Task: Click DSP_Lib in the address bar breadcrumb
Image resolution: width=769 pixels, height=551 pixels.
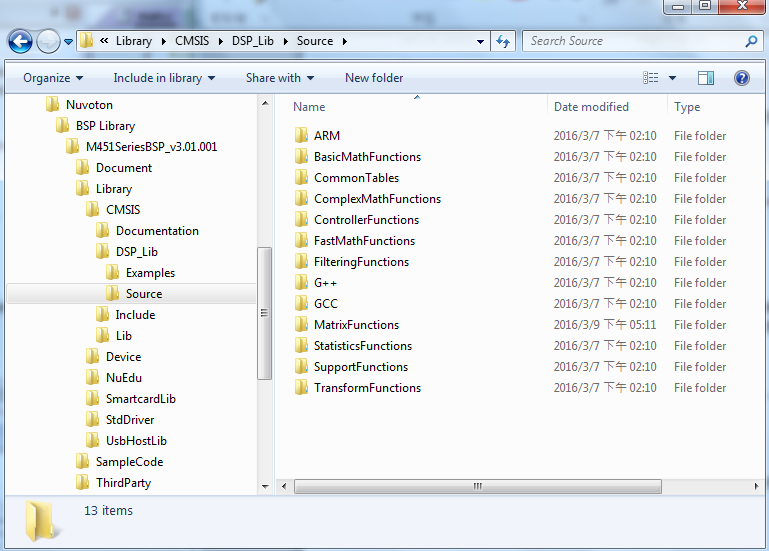Action: [x=253, y=41]
